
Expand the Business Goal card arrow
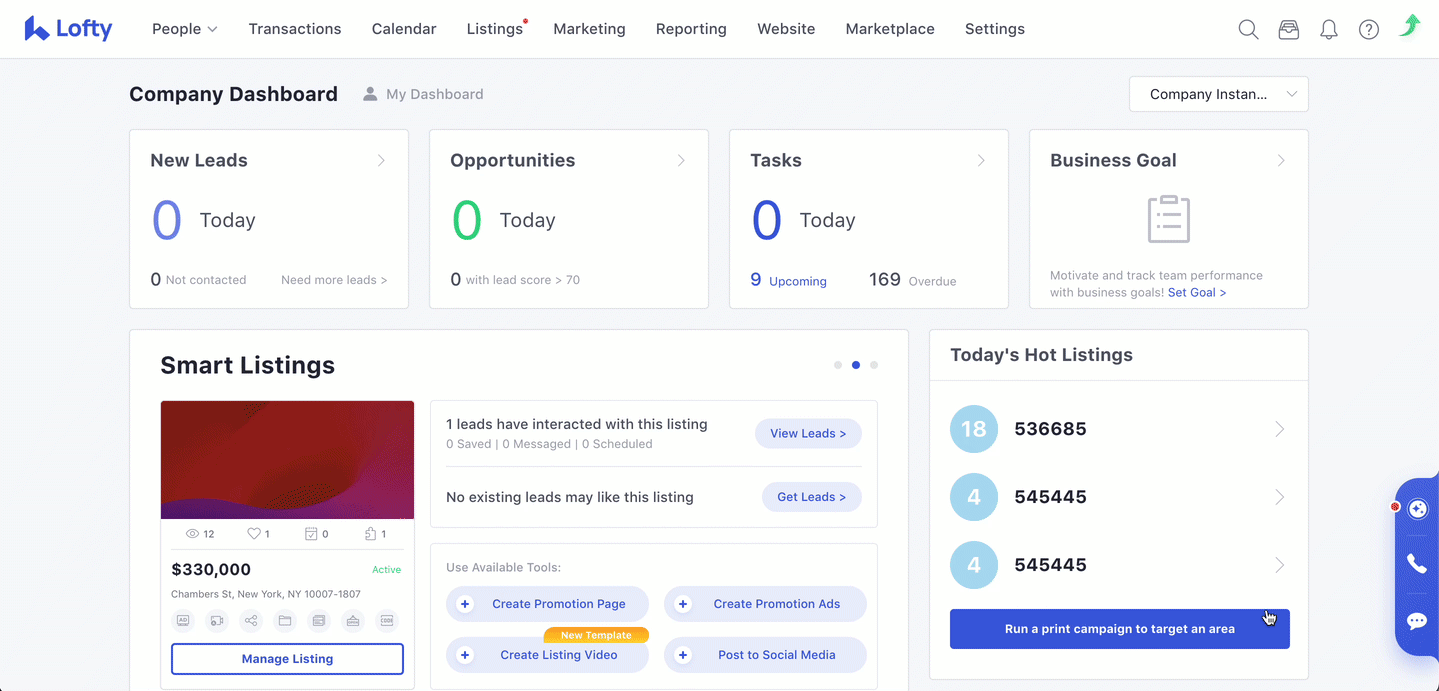[x=1281, y=160]
